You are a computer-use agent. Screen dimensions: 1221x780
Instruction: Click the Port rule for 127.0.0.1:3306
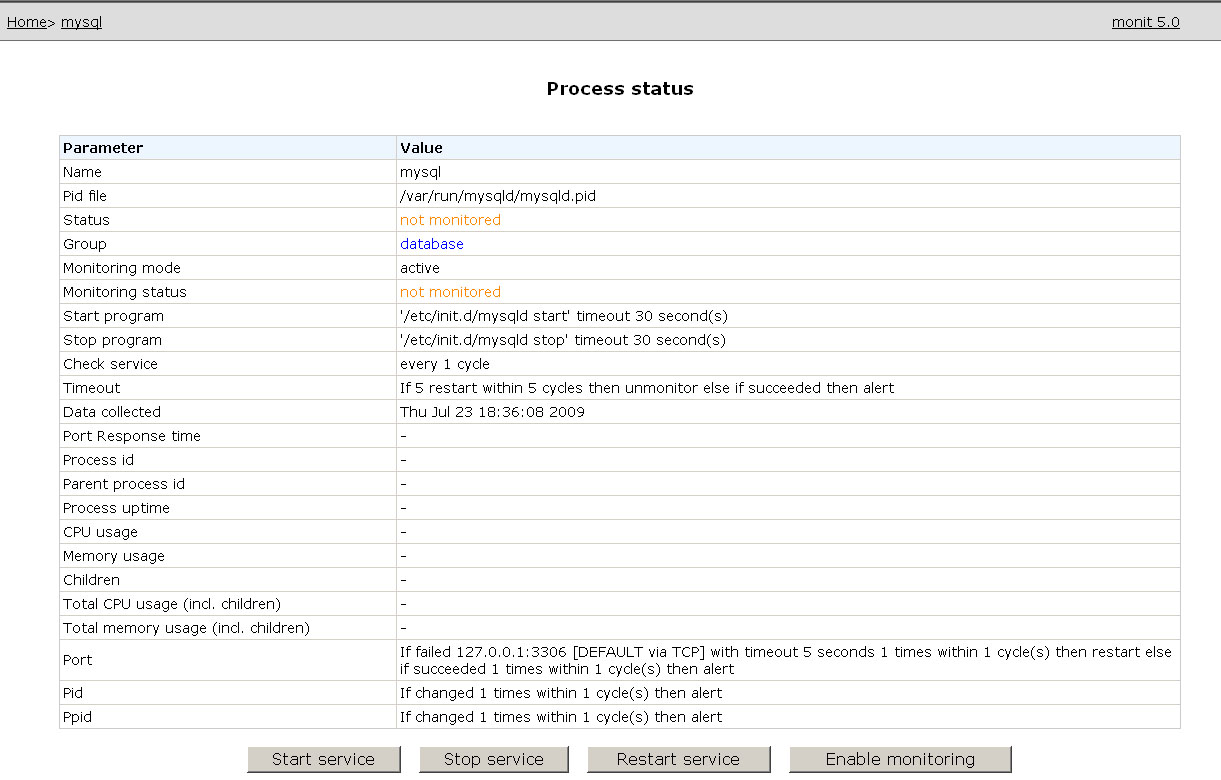785,660
